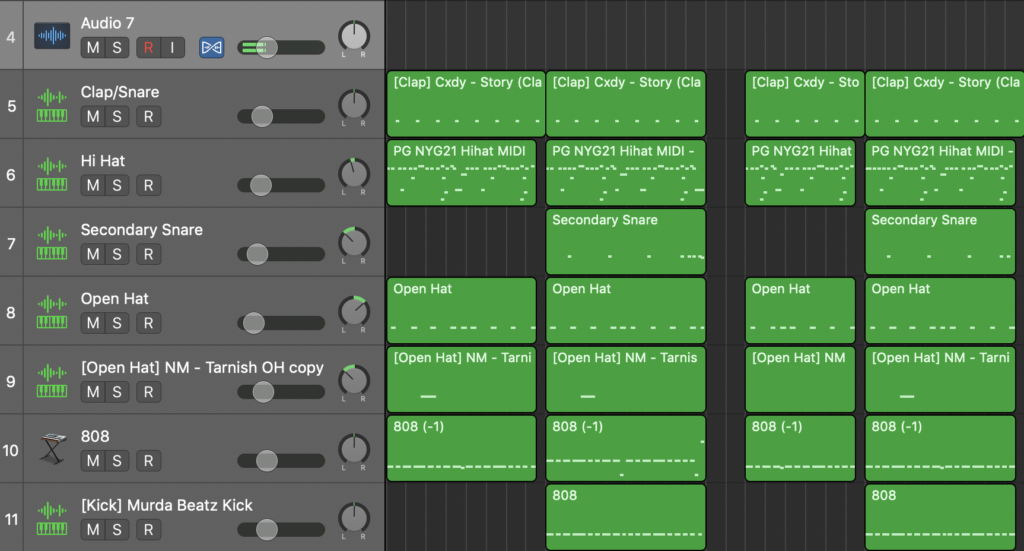Toggle the blue freeze/crossfade icon on Audio 7
Viewport: 1024px width, 551px height.
[x=212, y=48]
